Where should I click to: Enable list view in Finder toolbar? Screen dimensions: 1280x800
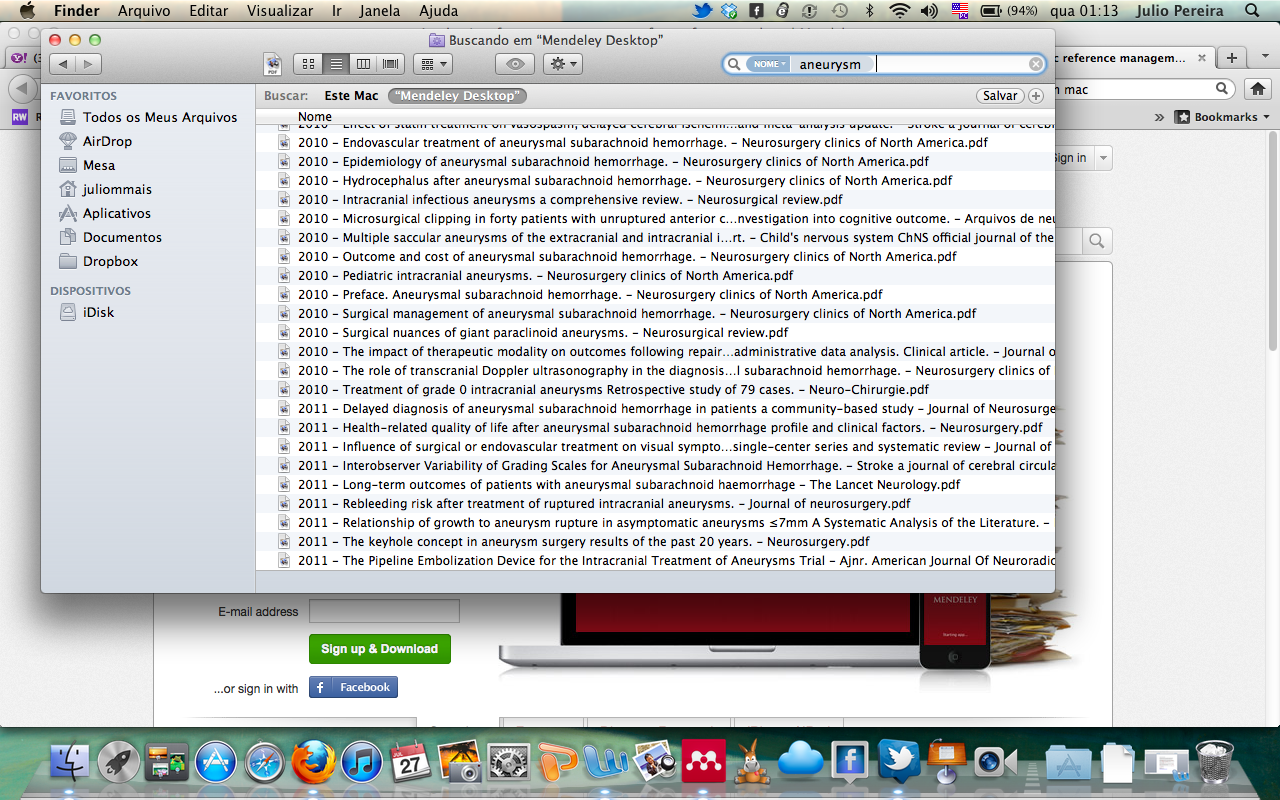336,64
